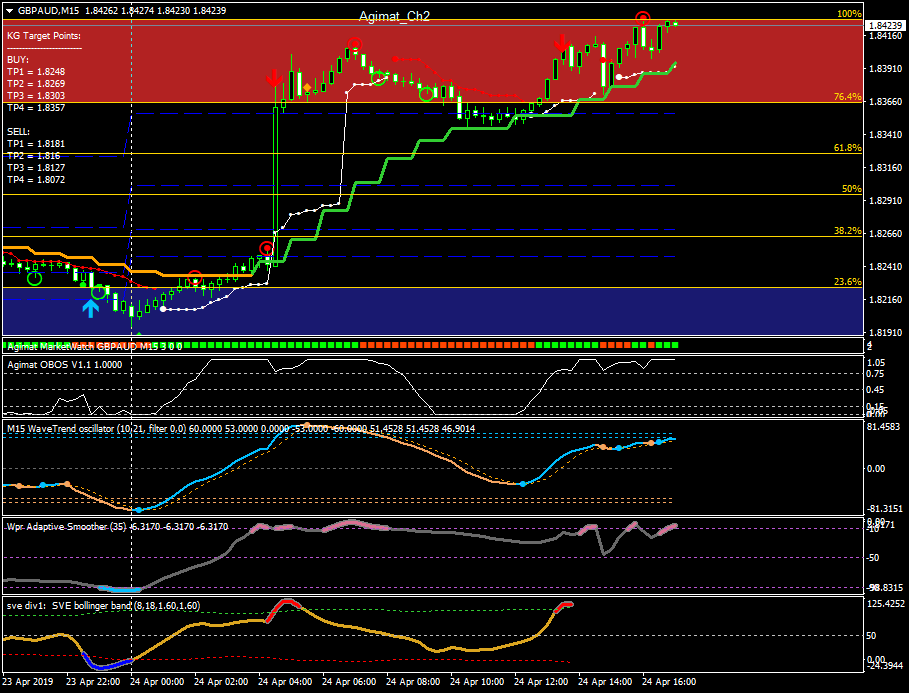Select the blue dot at the WaveTrend lowest trough
909x693 pixels.
[139, 510]
